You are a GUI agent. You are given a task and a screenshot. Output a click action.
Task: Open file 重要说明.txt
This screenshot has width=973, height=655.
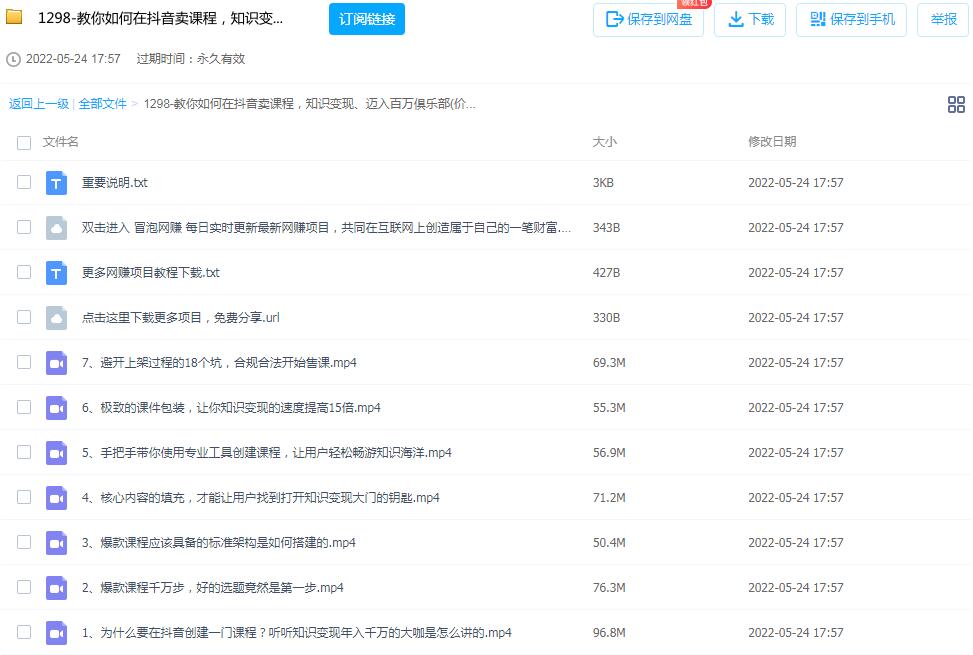(x=115, y=183)
